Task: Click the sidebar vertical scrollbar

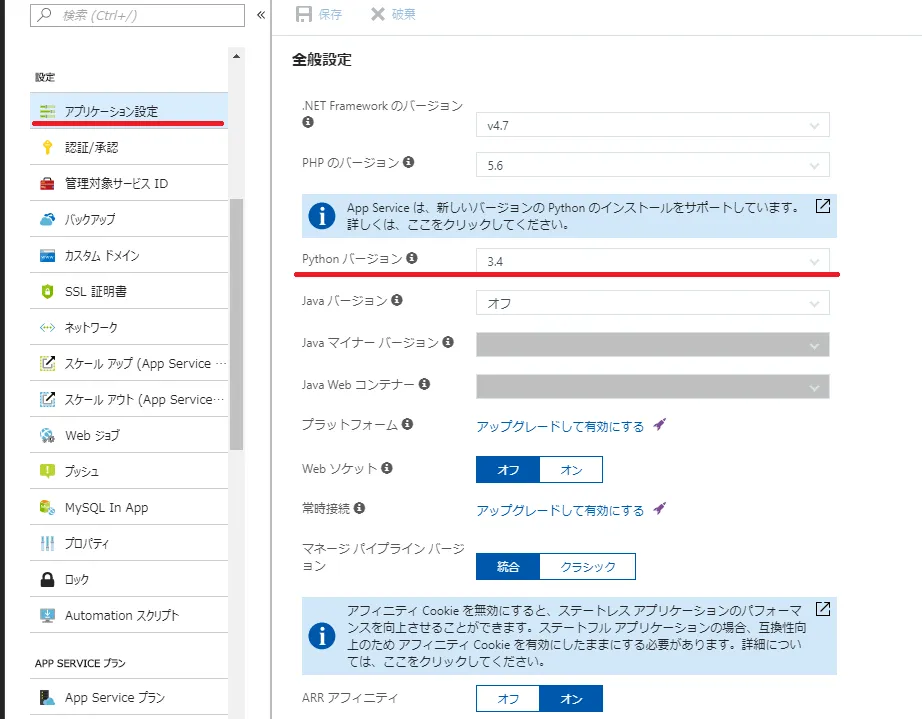Action: point(236,320)
